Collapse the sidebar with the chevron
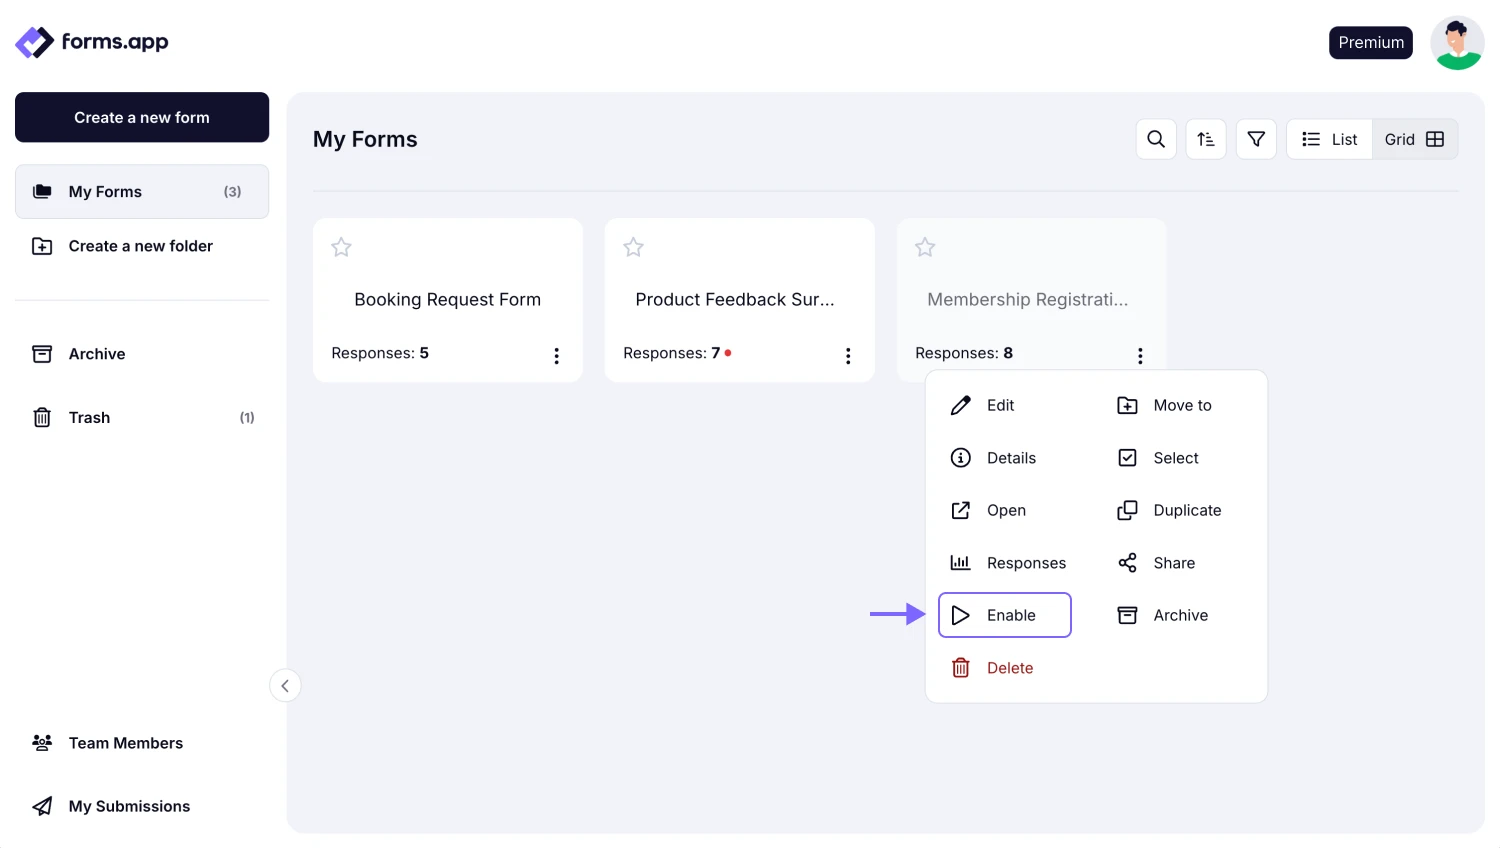The image size is (1500, 848). click(x=285, y=685)
